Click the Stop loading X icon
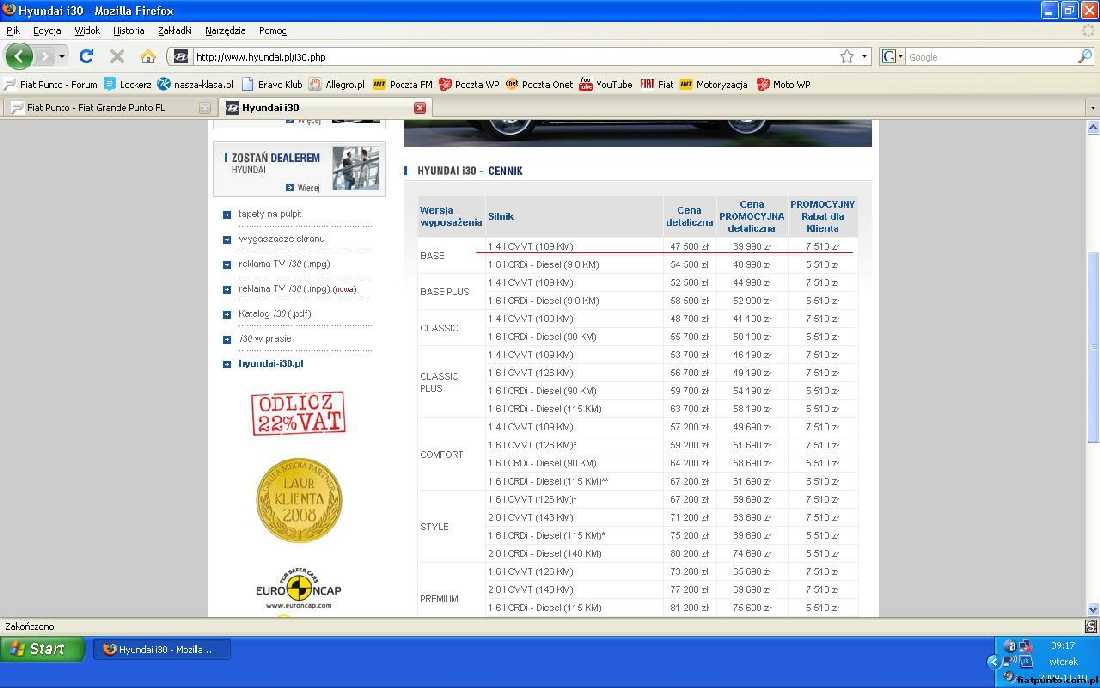 117,56
